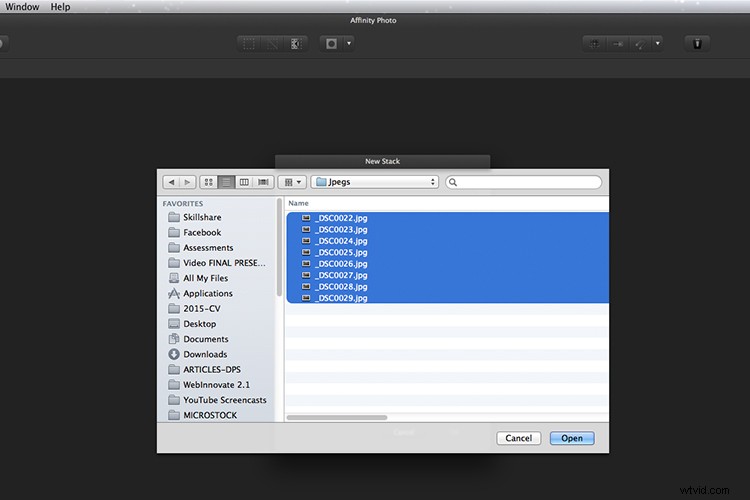Switch to icon view in file dialog

[209, 182]
